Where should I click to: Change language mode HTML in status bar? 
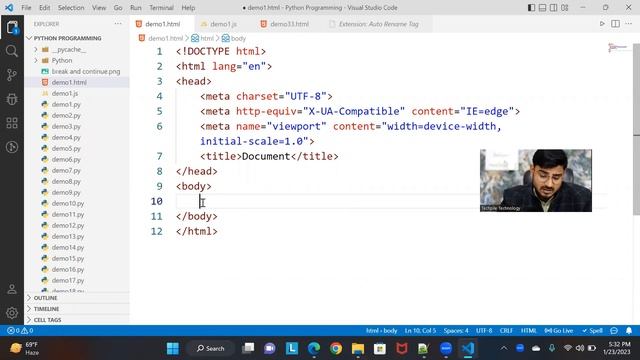[529, 331]
